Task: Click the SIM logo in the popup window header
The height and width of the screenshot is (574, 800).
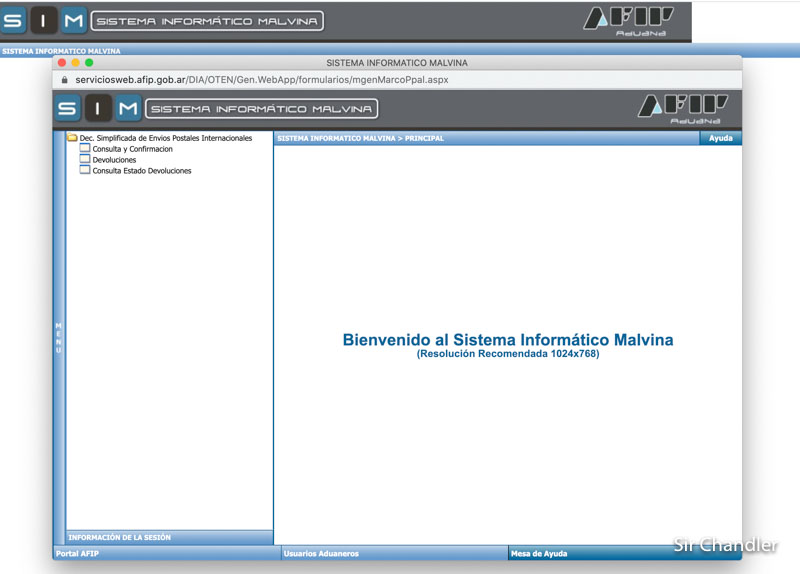Action: click(x=98, y=108)
